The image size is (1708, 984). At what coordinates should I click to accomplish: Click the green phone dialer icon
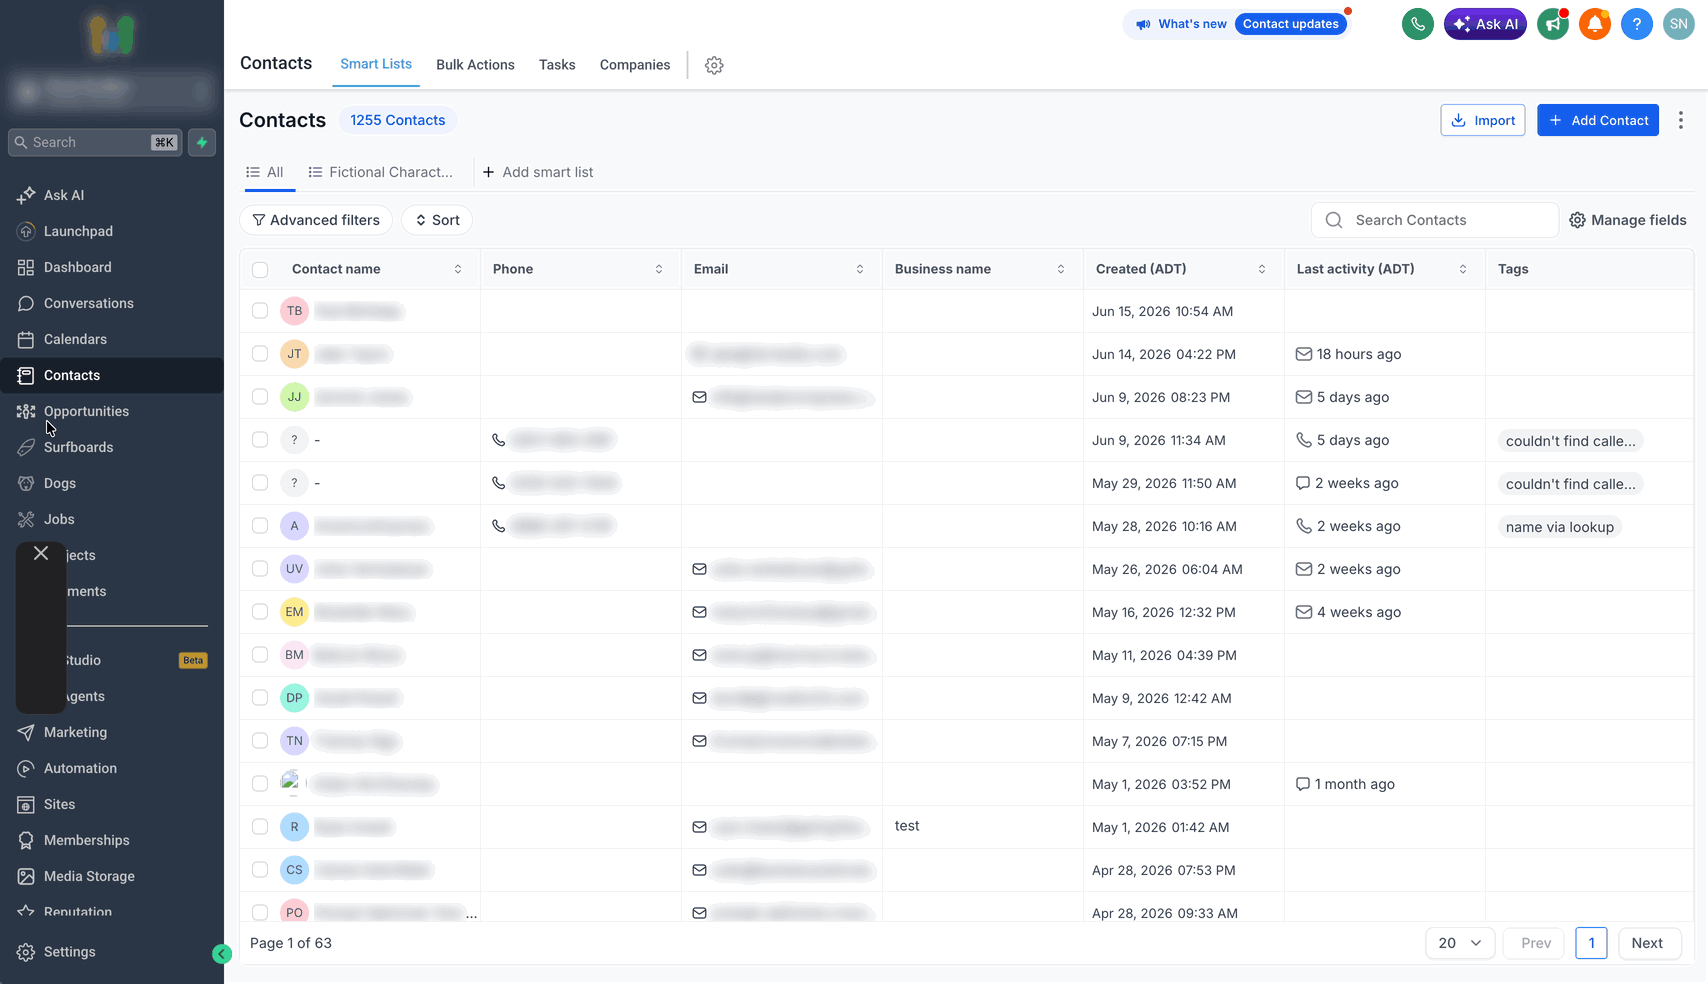click(x=1417, y=24)
